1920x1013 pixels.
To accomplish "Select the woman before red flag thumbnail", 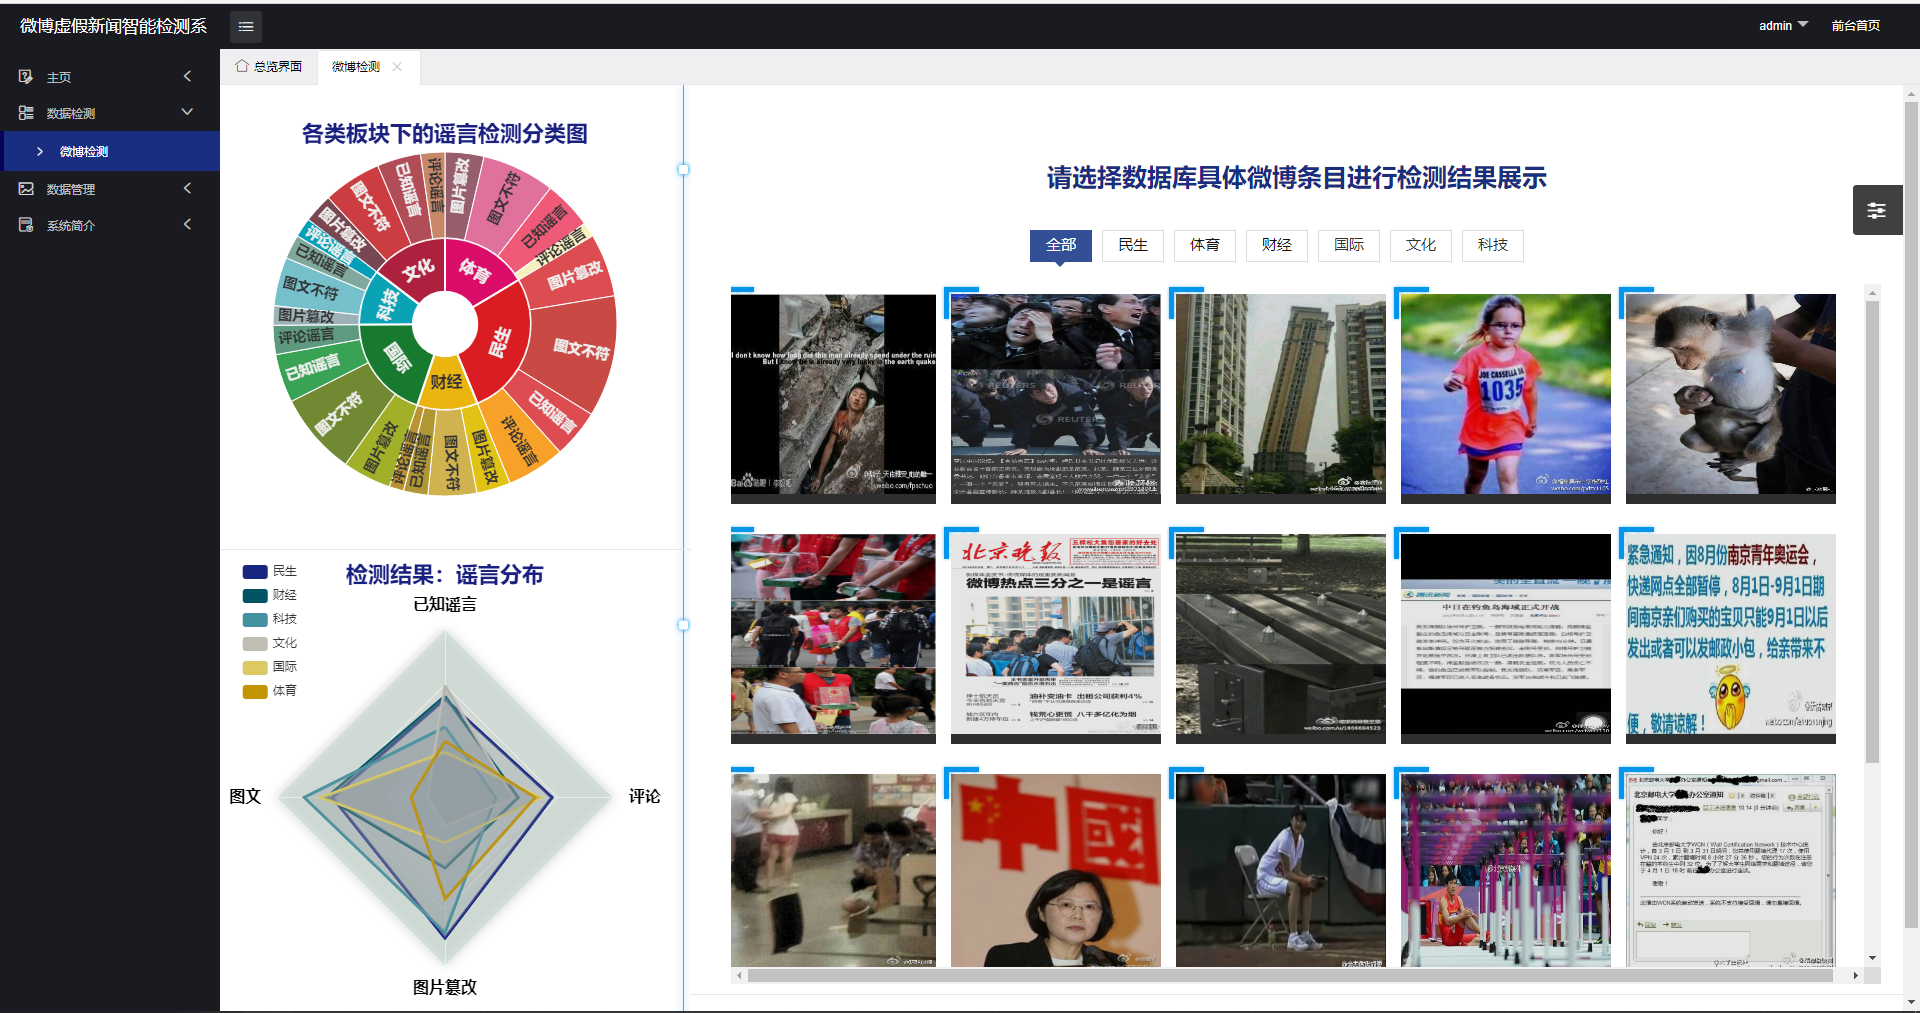I will tap(1055, 870).
